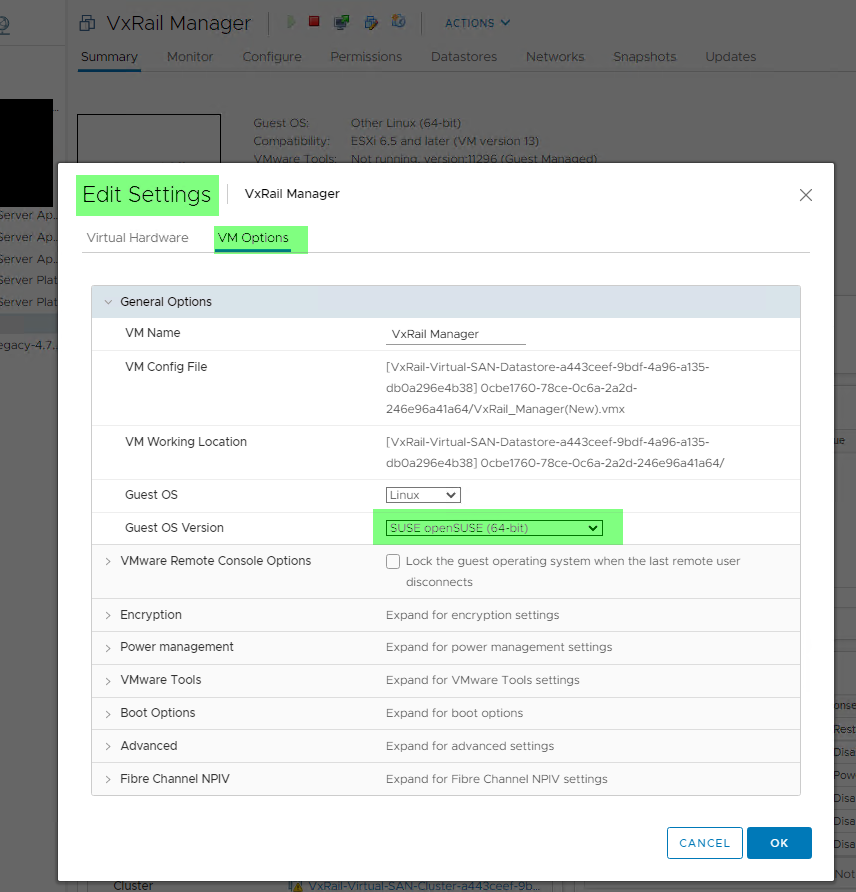The height and width of the screenshot is (892, 856).
Task: Click the 'Other Linux (64-bit)' Guest OS value
Action: (406, 123)
